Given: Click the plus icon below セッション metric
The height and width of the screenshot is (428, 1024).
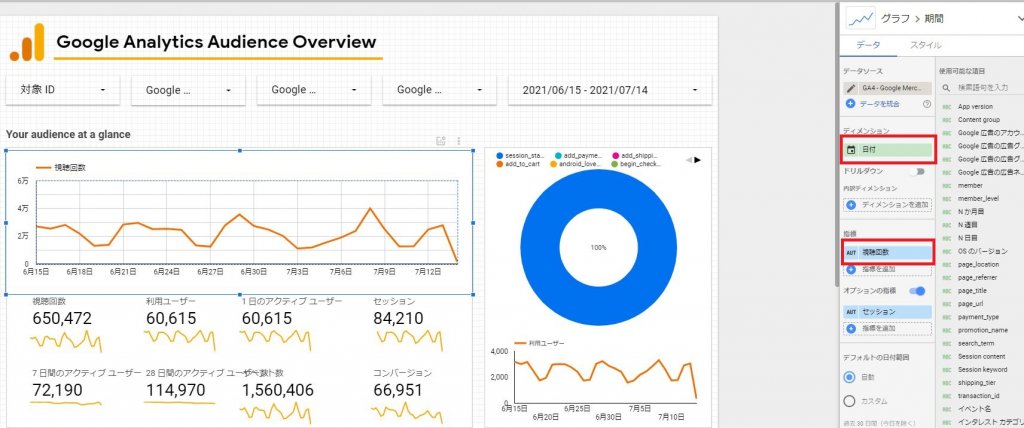Looking at the screenshot, I should click(x=851, y=329).
